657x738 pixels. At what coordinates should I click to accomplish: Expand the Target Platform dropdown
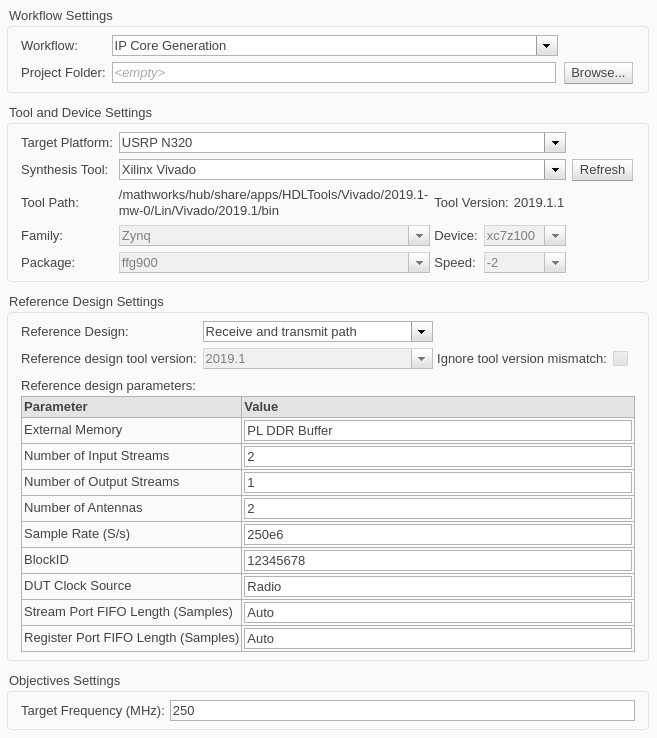(x=555, y=143)
